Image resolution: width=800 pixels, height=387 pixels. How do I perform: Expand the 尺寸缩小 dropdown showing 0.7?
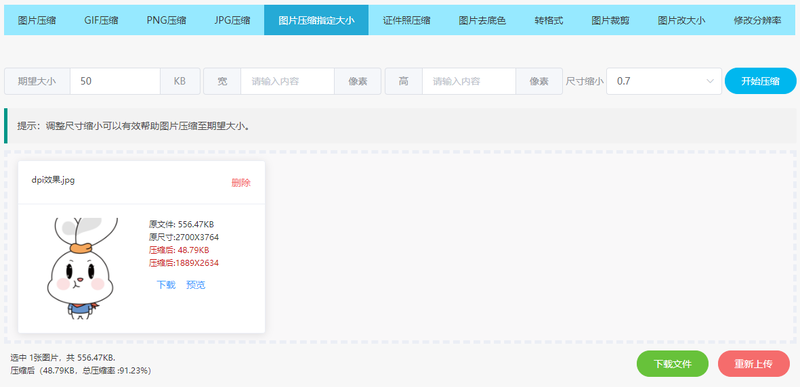point(664,81)
